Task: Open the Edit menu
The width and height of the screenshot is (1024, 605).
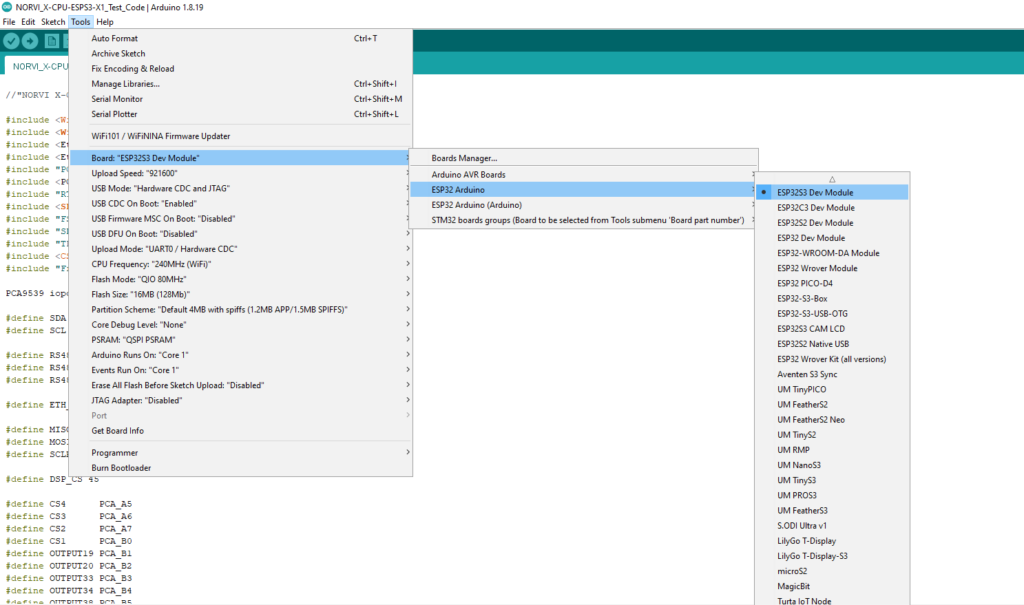Action: [x=28, y=22]
